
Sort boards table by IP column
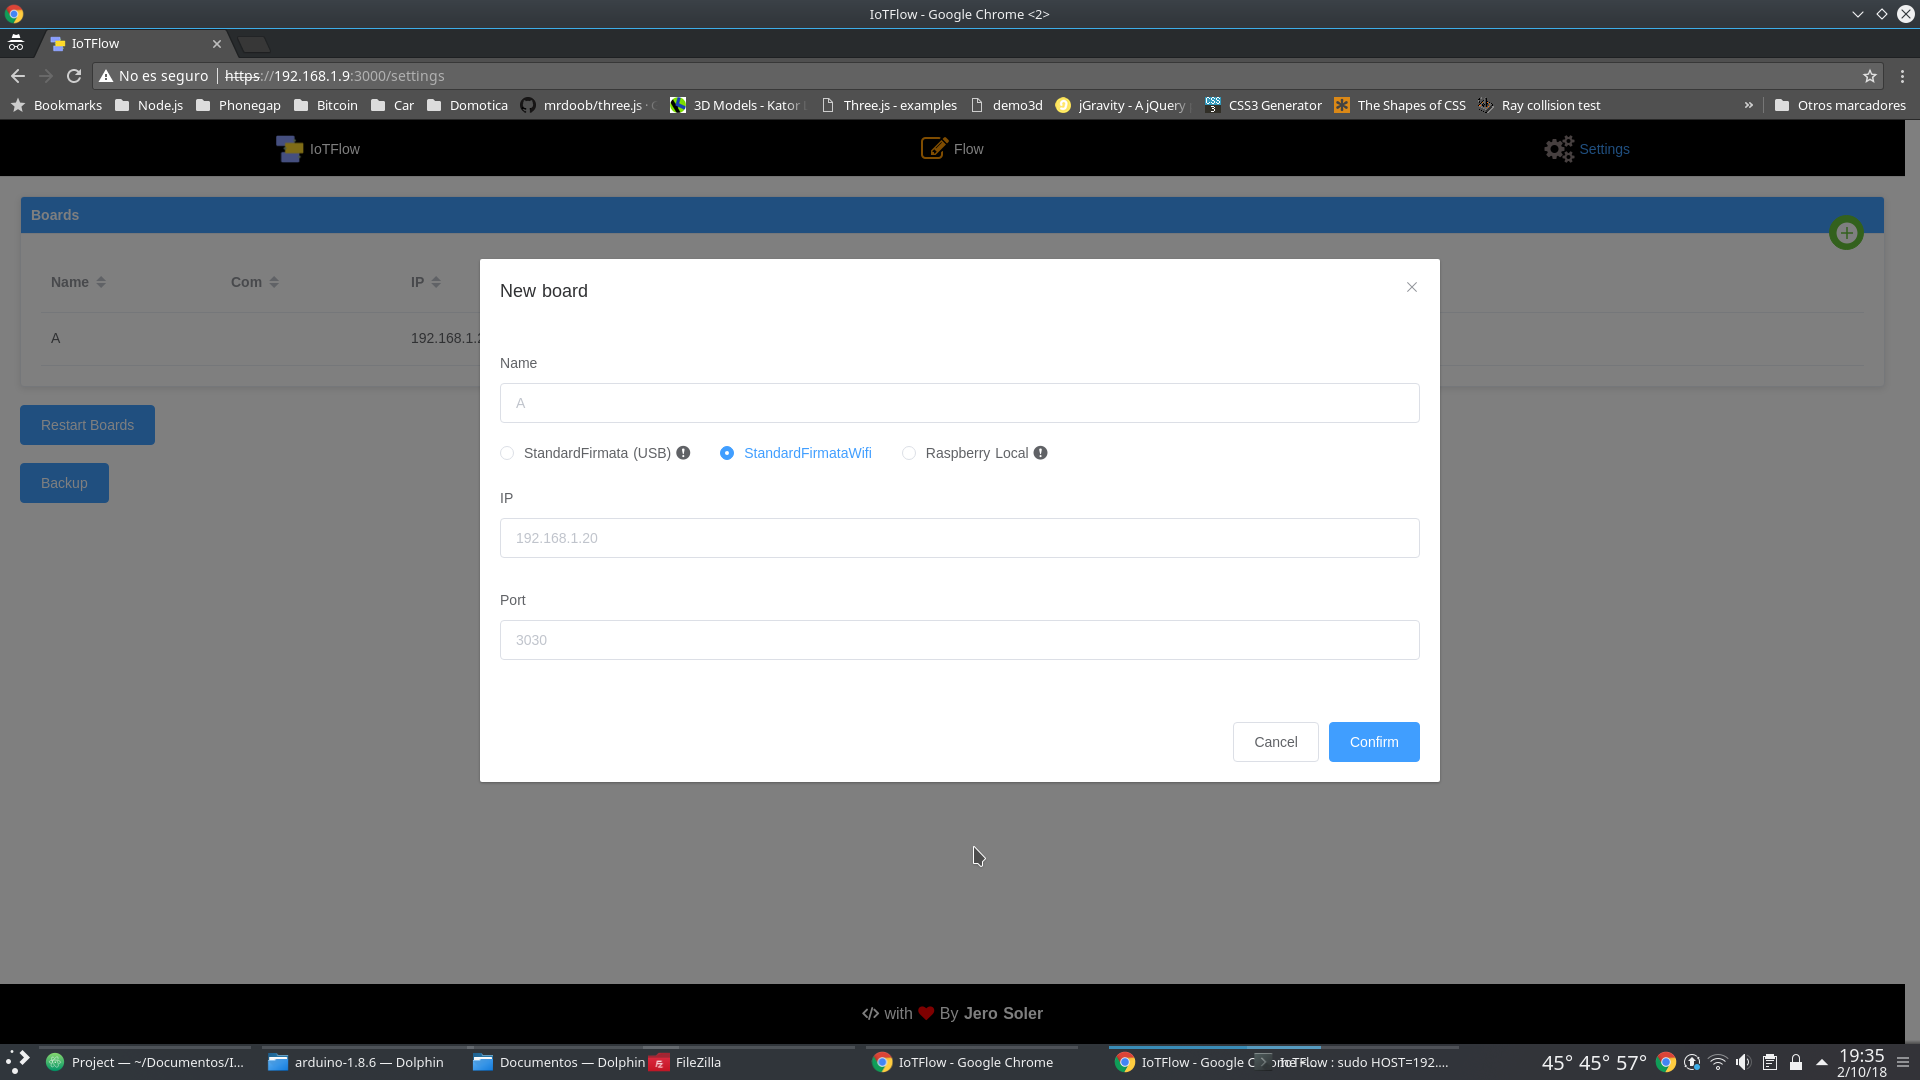click(436, 282)
